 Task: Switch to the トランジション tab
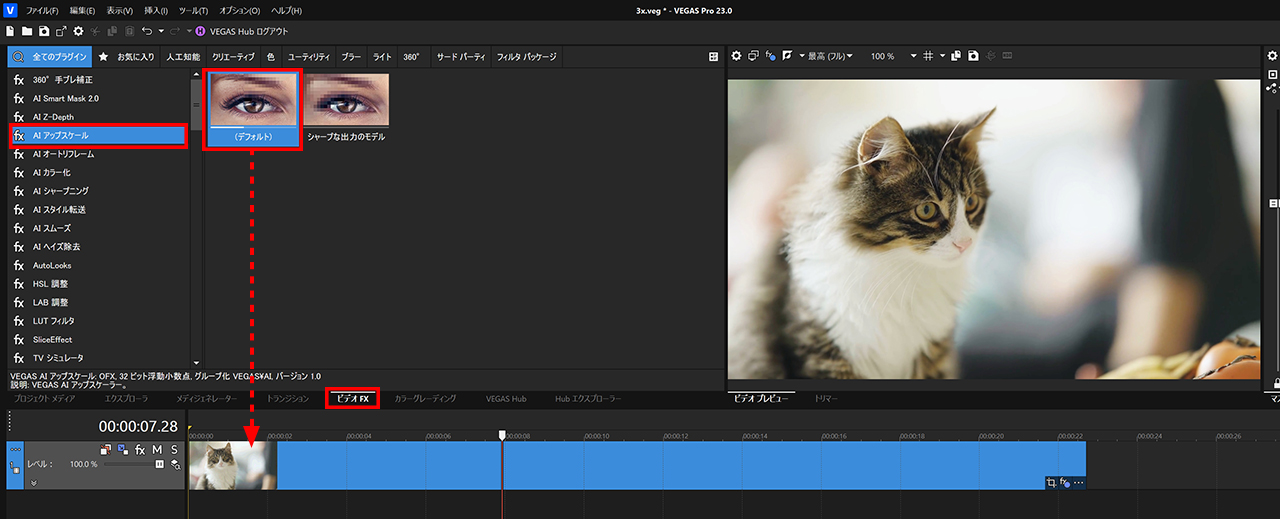pyautogui.click(x=288, y=399)
